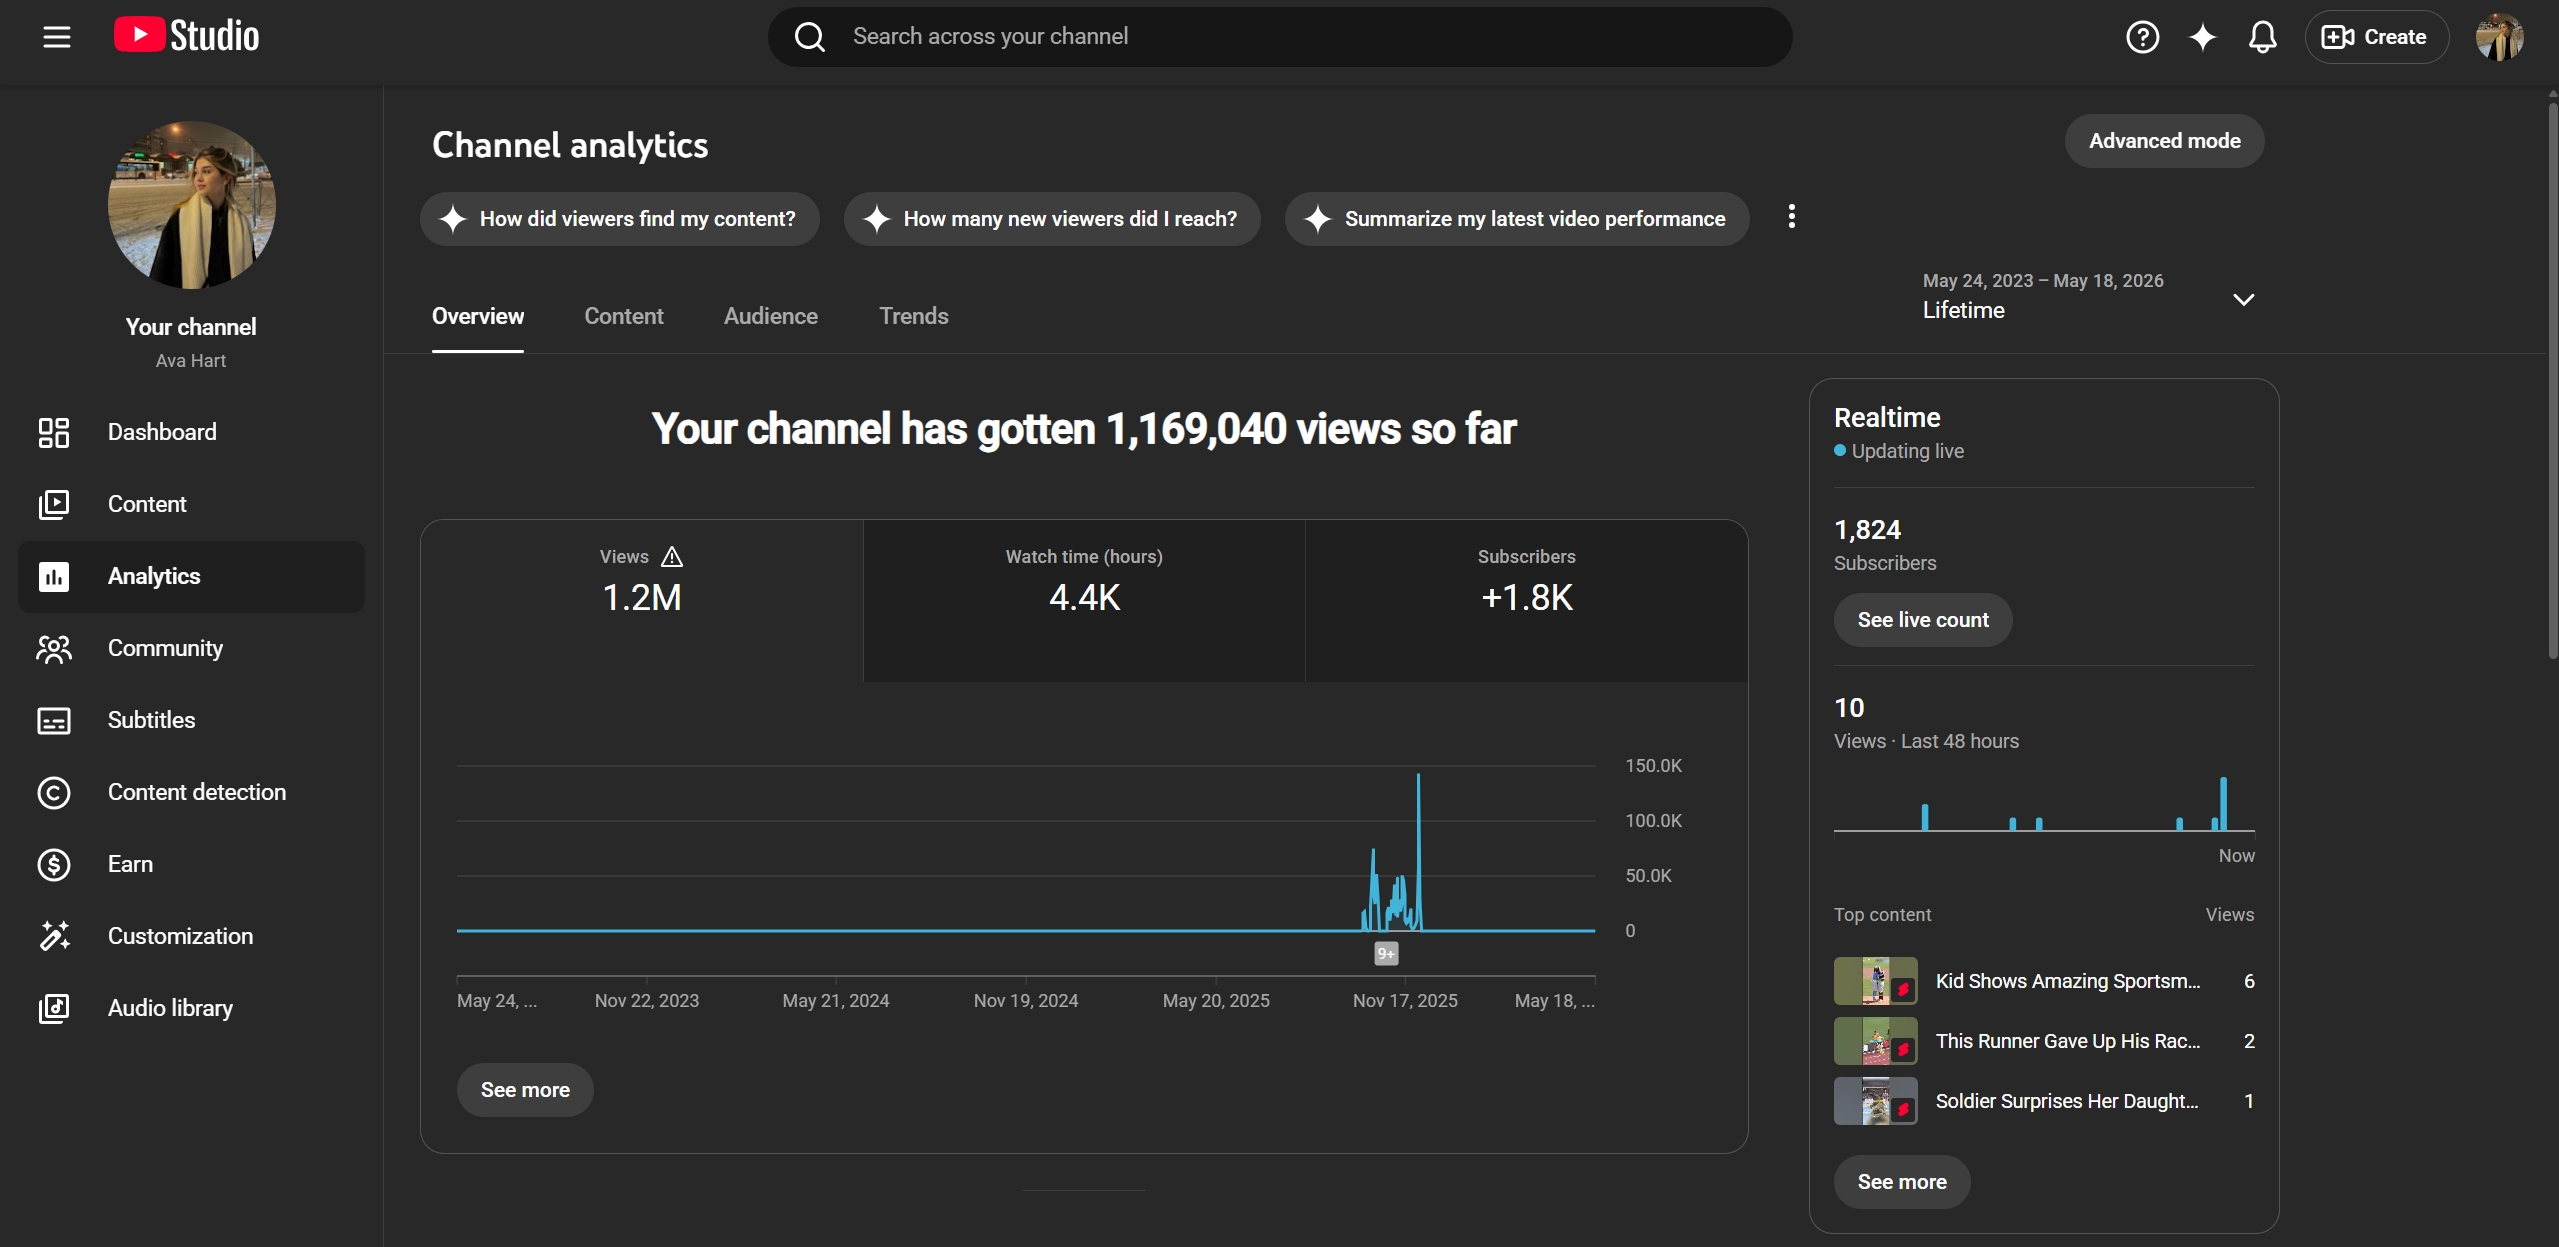Viewport: 2559px width, 1247px height.
Task: Click the See live count button
Action: pos(1922,620)
